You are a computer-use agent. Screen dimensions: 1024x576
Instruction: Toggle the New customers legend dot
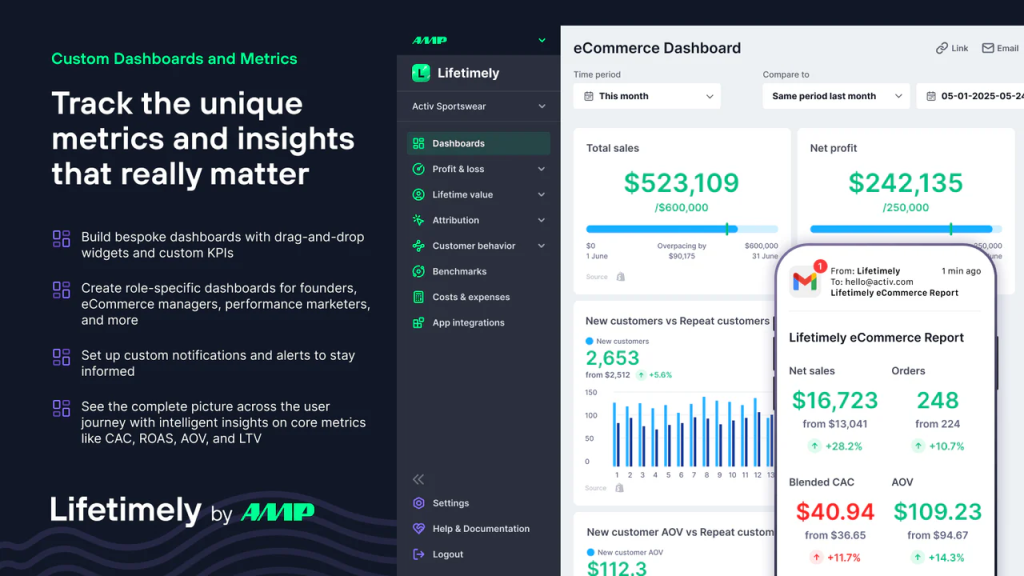pos(590,340)
